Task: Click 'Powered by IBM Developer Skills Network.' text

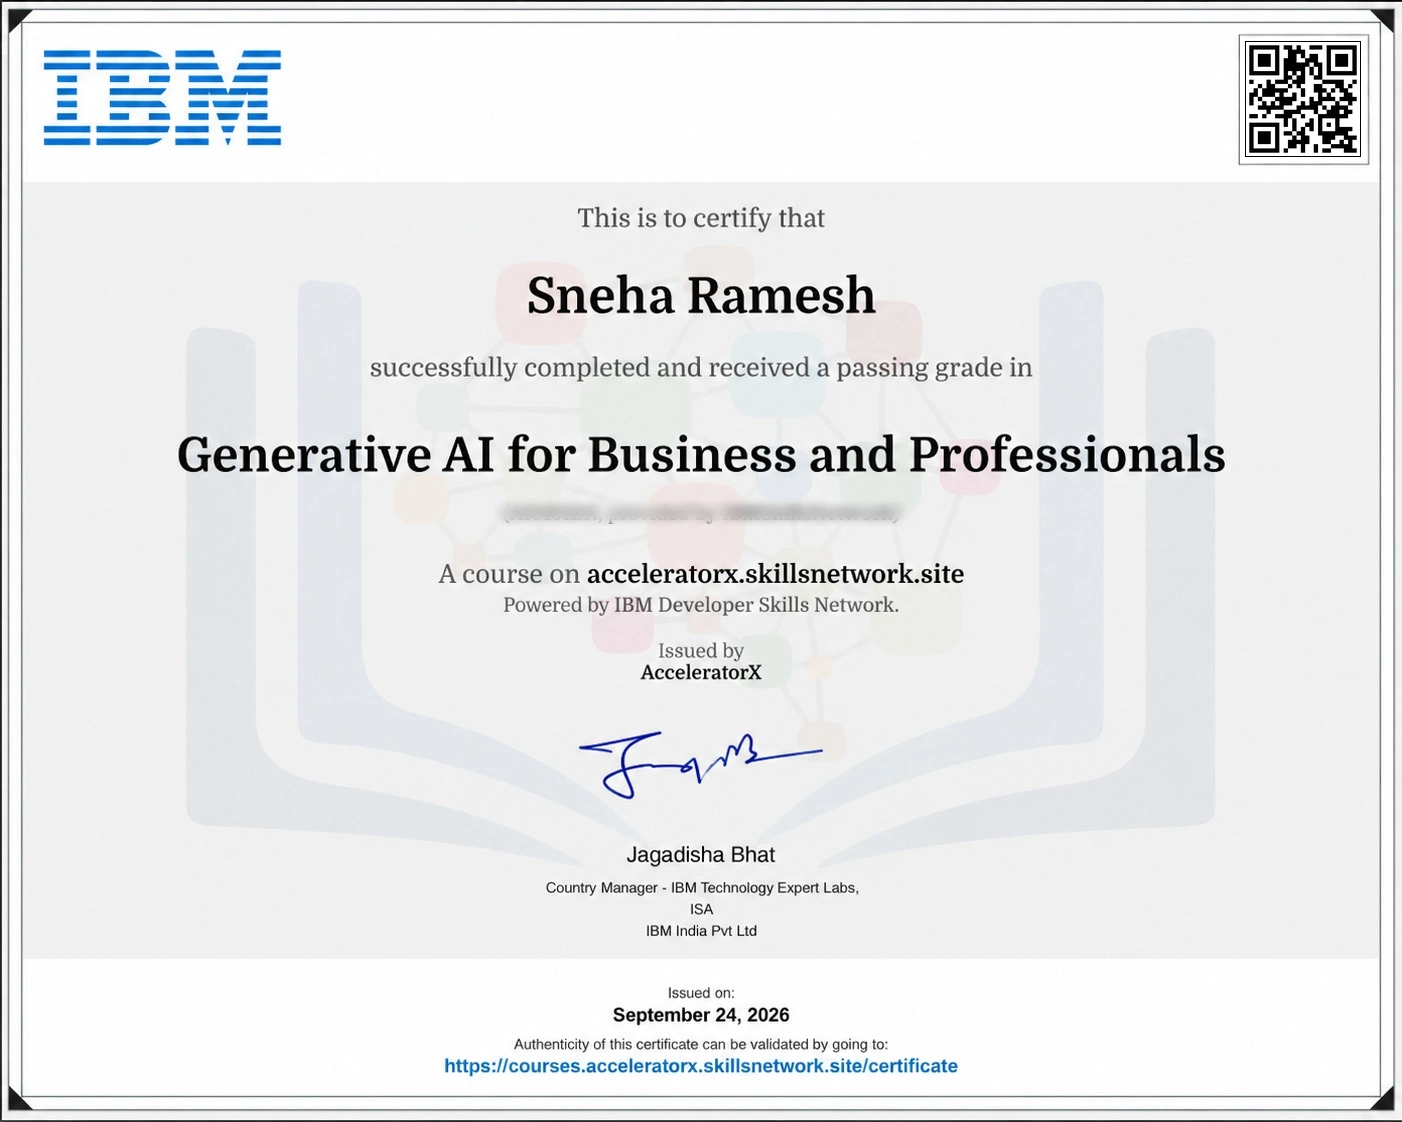Action: 701,605
